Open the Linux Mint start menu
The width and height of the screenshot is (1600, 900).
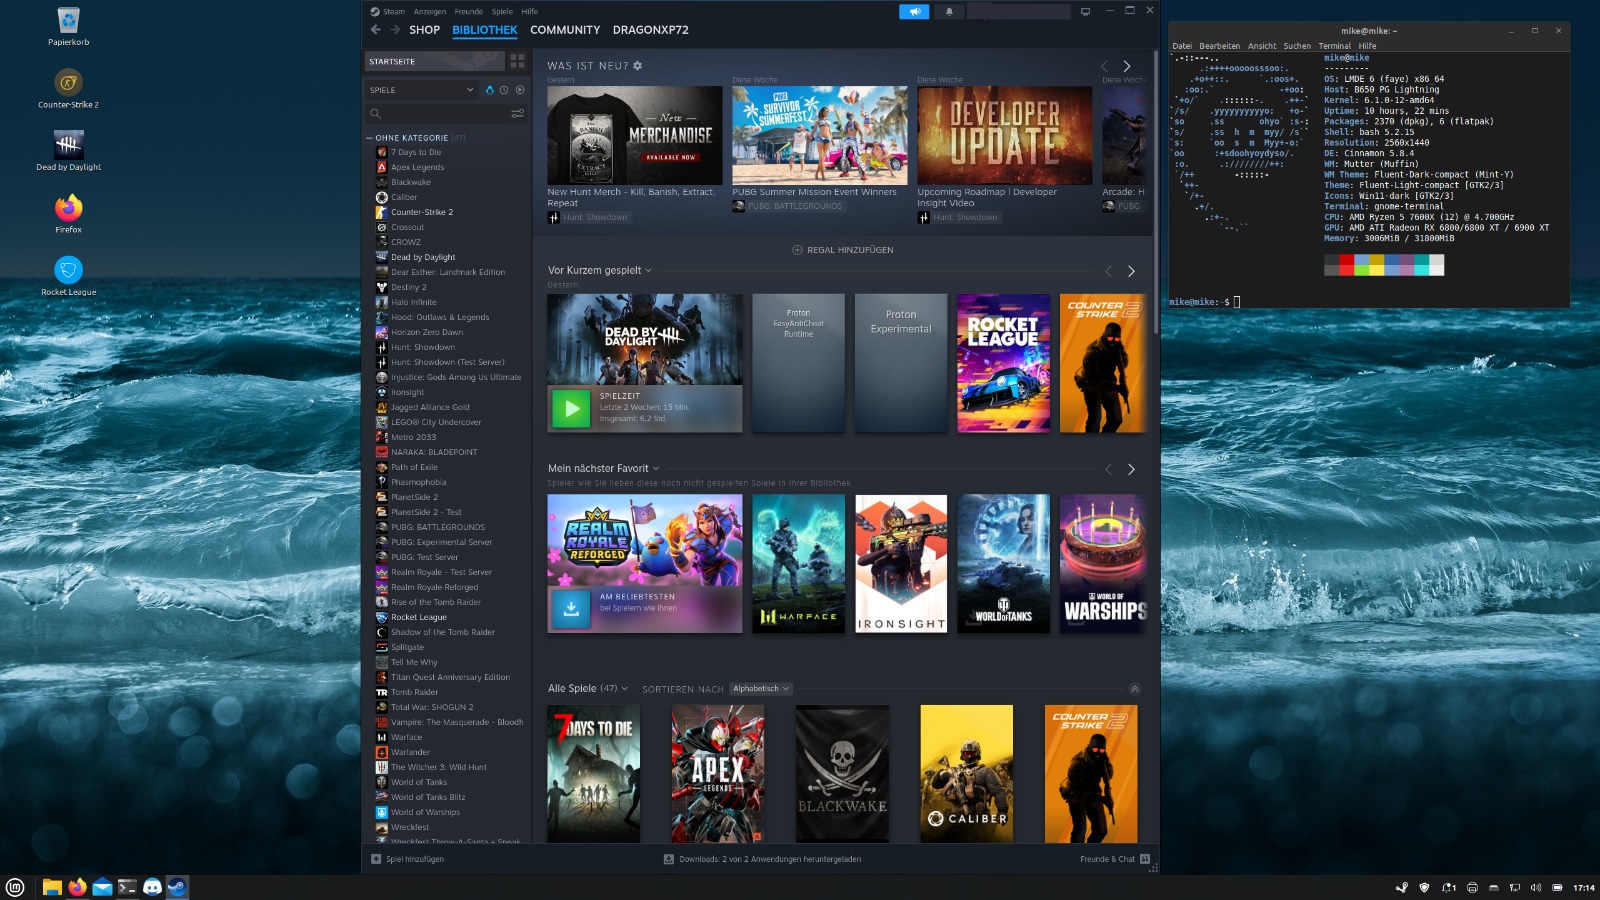pyautogui.click(x=14, y=887)
